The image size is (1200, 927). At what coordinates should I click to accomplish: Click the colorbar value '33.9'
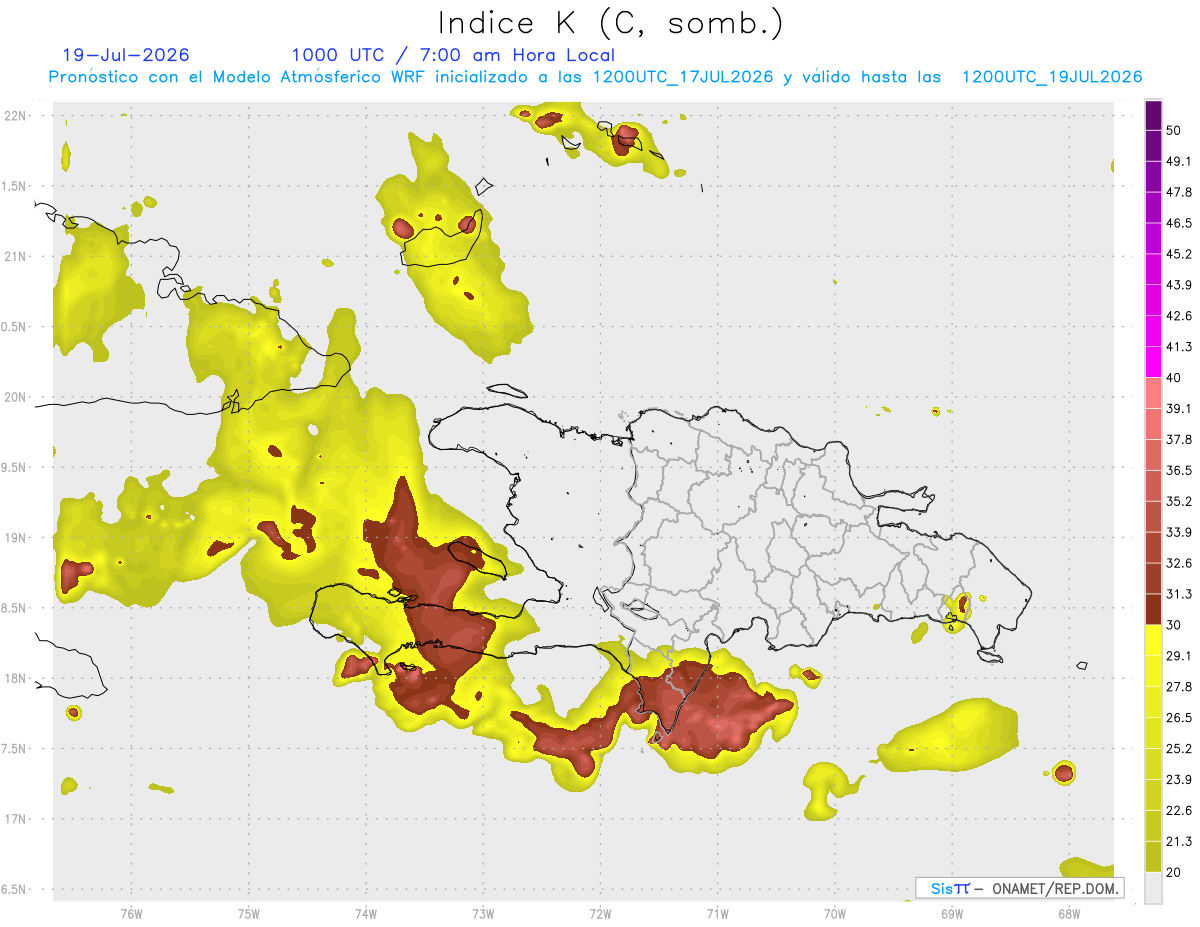click(1178, 532)
